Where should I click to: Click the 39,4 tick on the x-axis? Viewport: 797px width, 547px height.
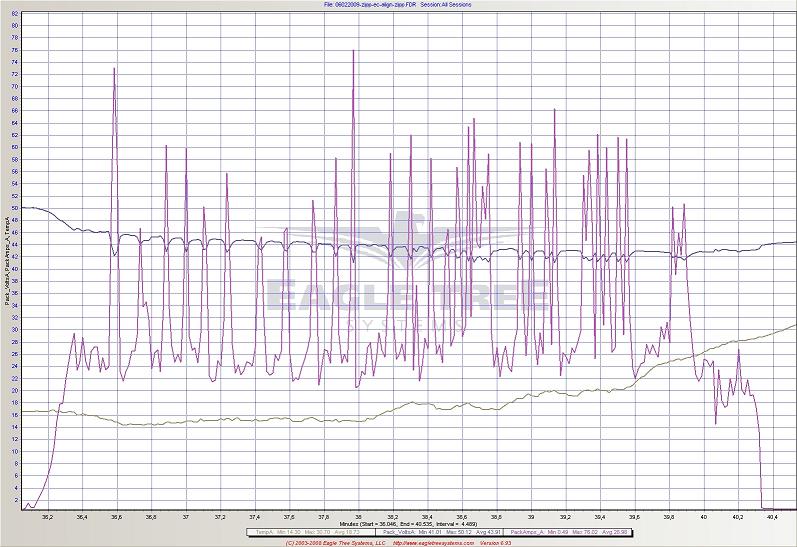600,517
